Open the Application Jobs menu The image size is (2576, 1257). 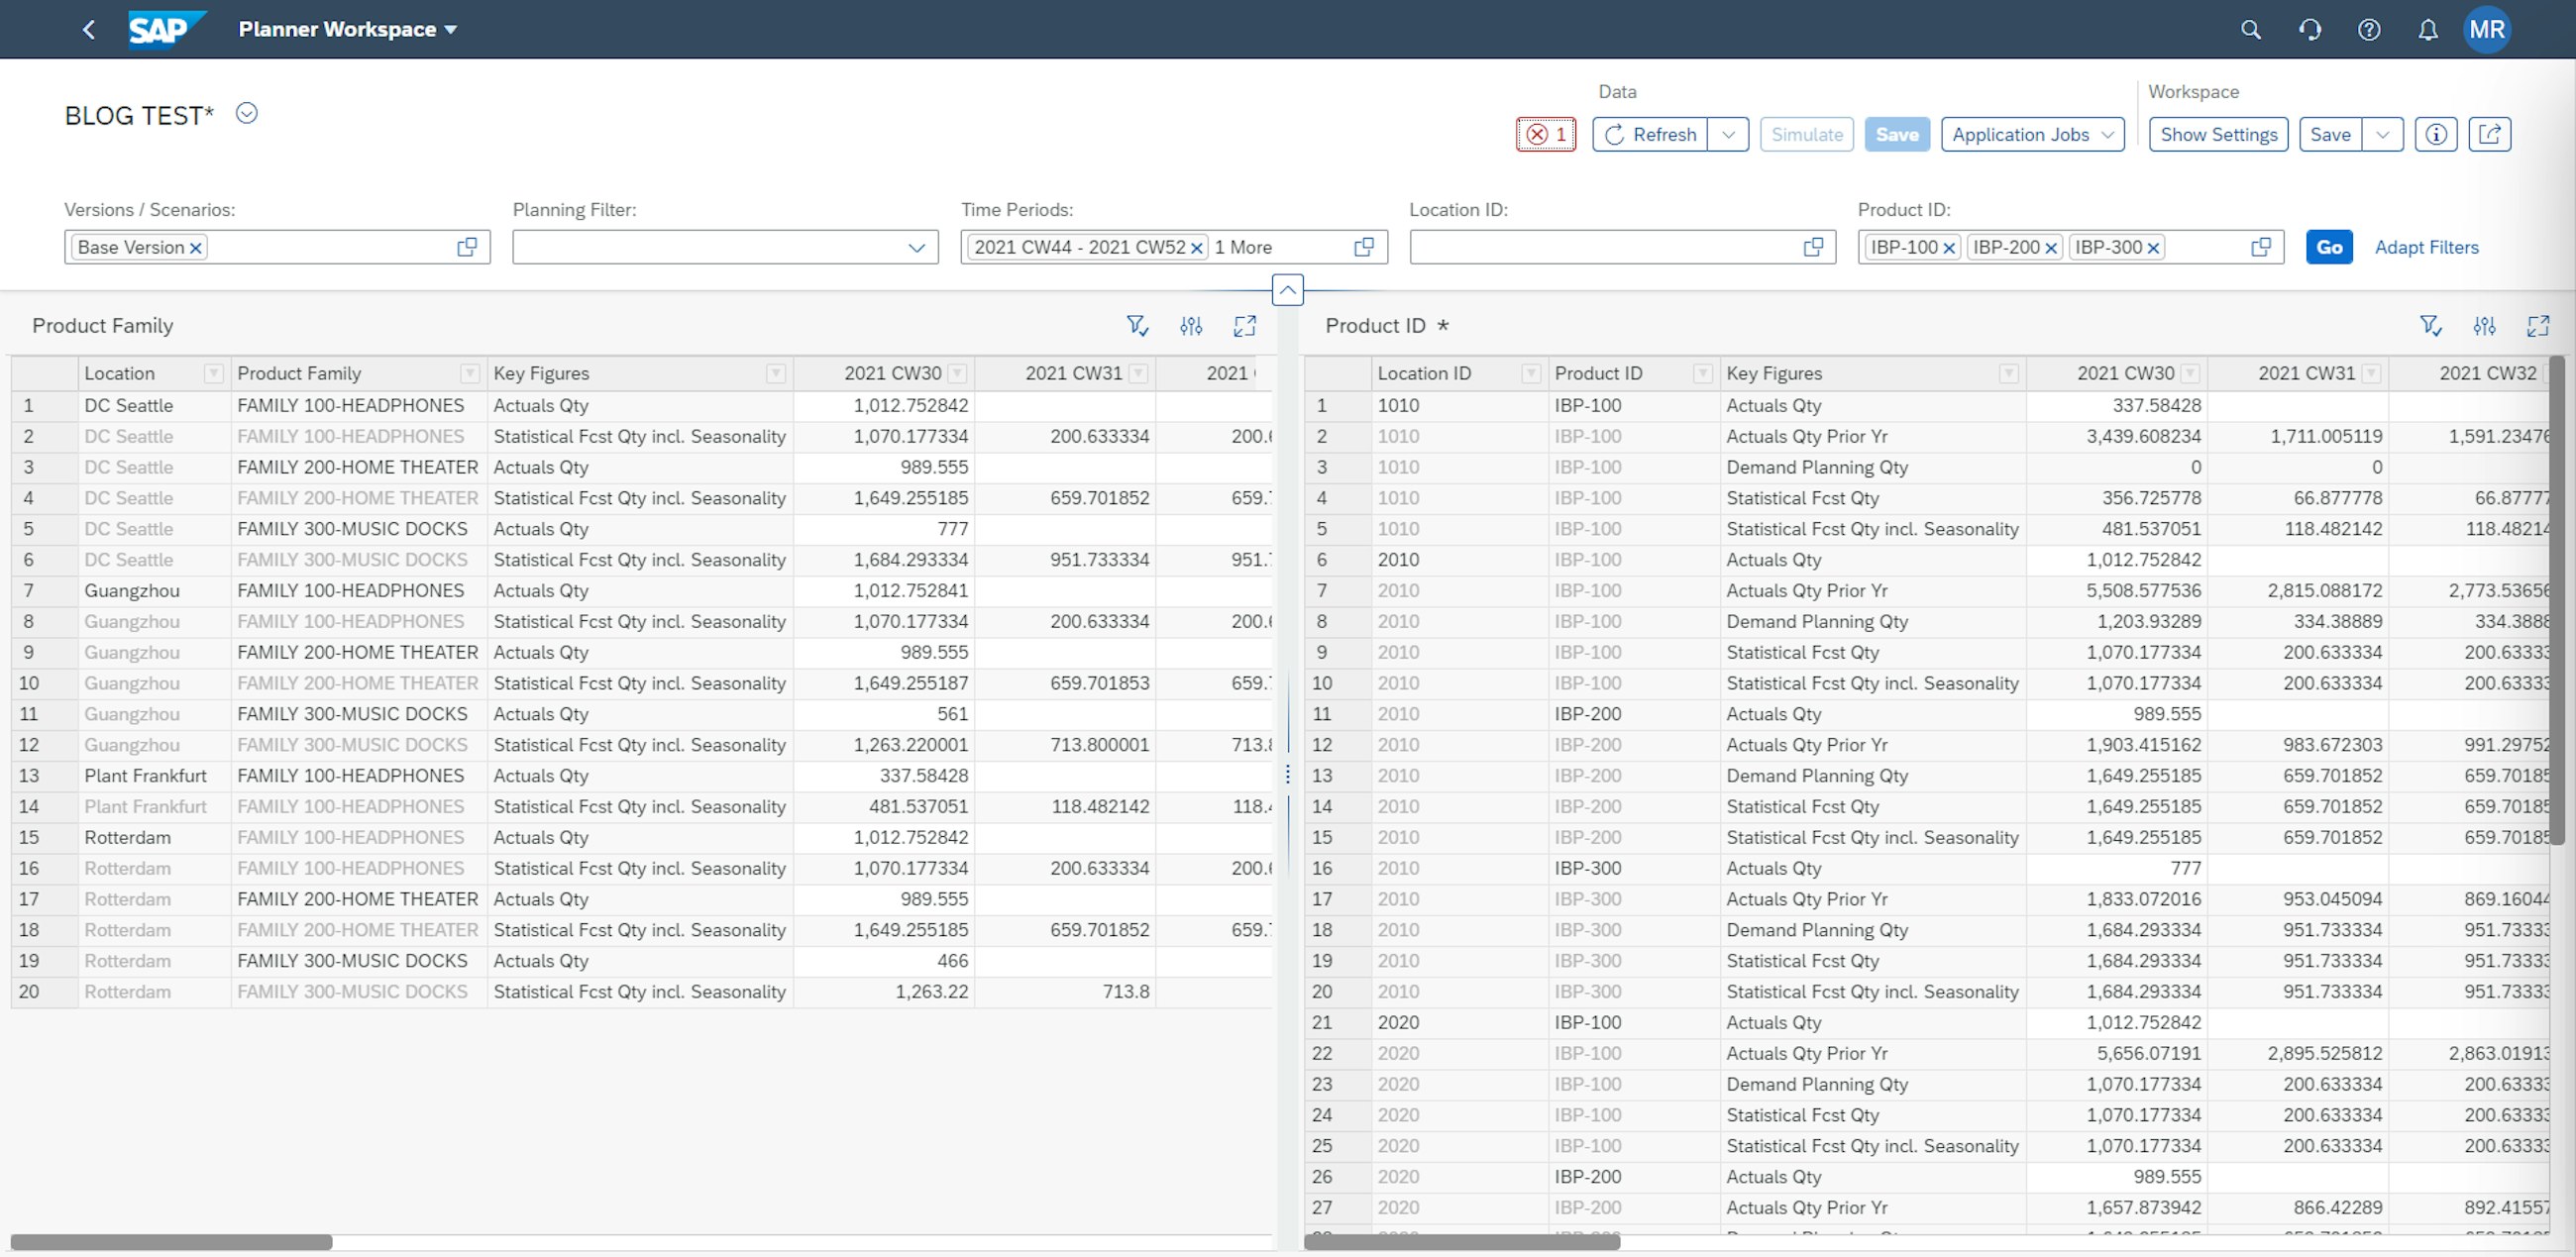(x=2032, y=134)
